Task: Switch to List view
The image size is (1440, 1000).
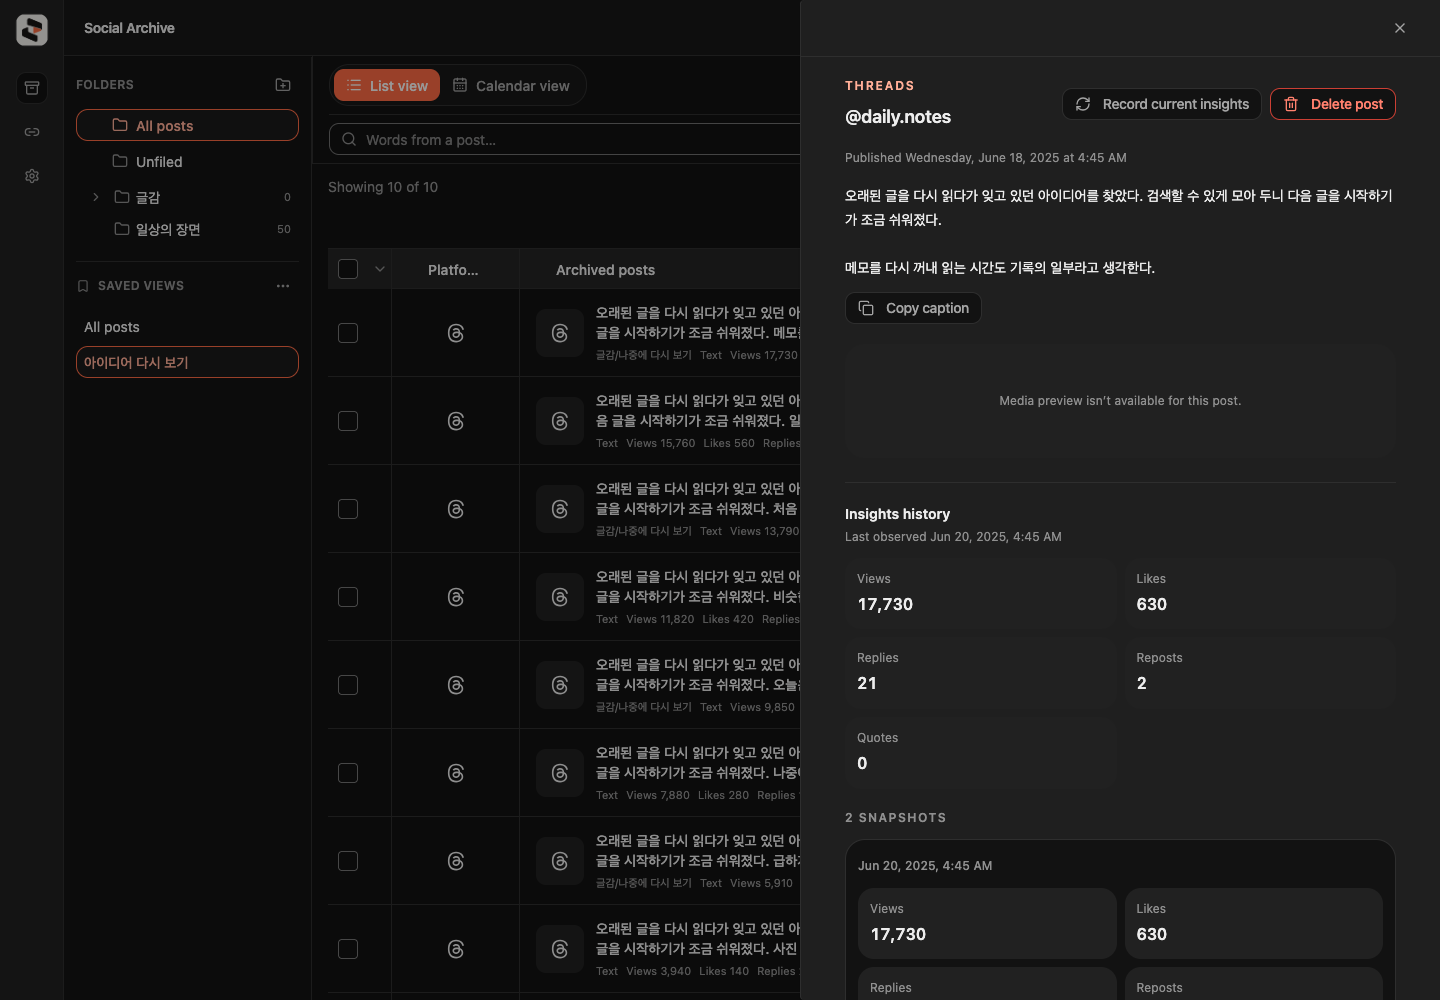Action: tap(387, 86)
